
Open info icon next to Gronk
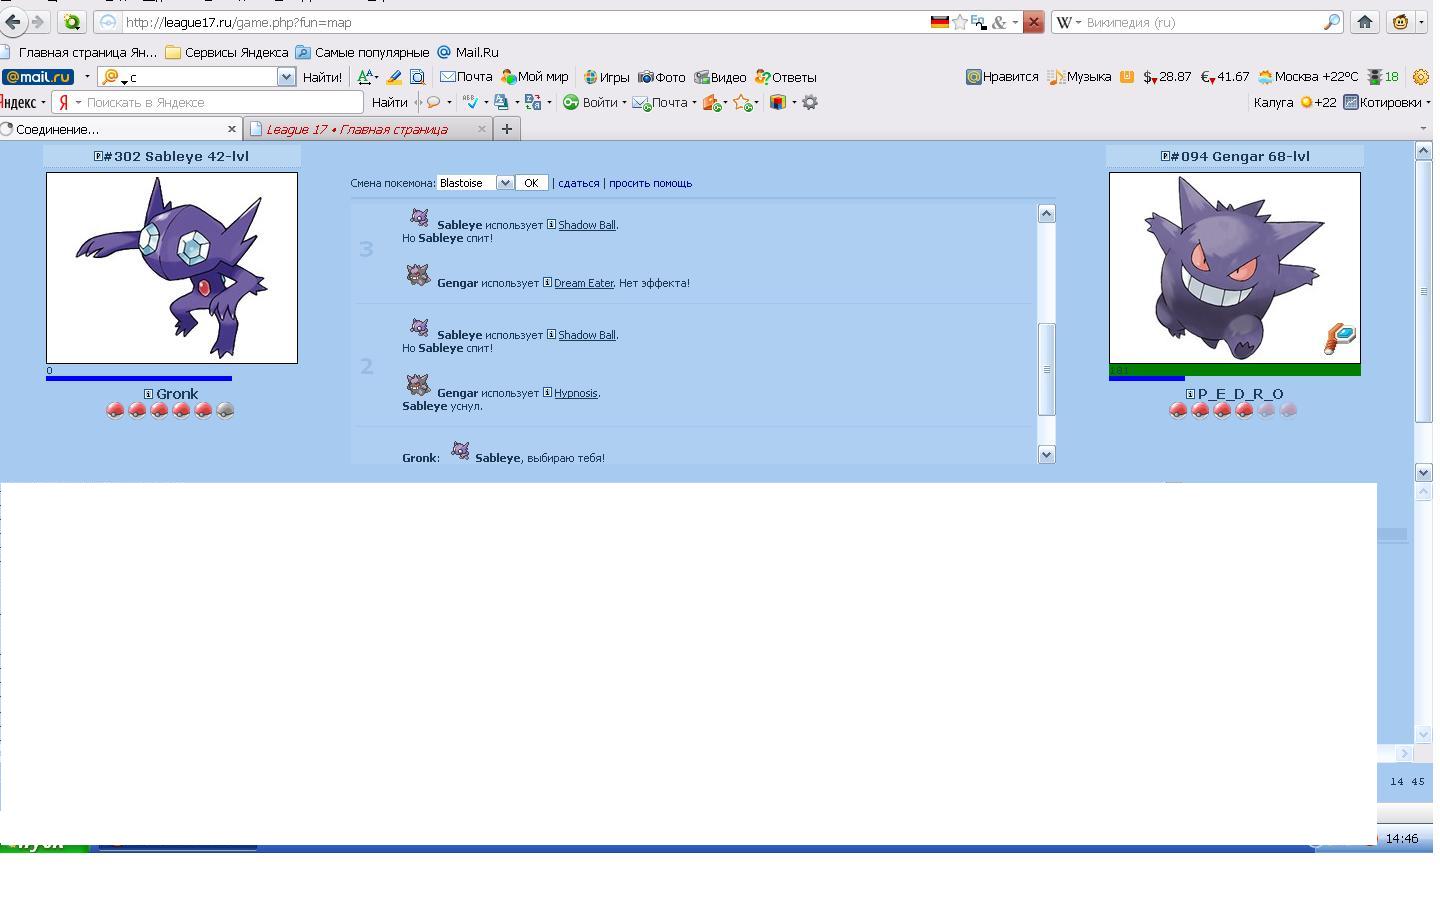[148, 394]
